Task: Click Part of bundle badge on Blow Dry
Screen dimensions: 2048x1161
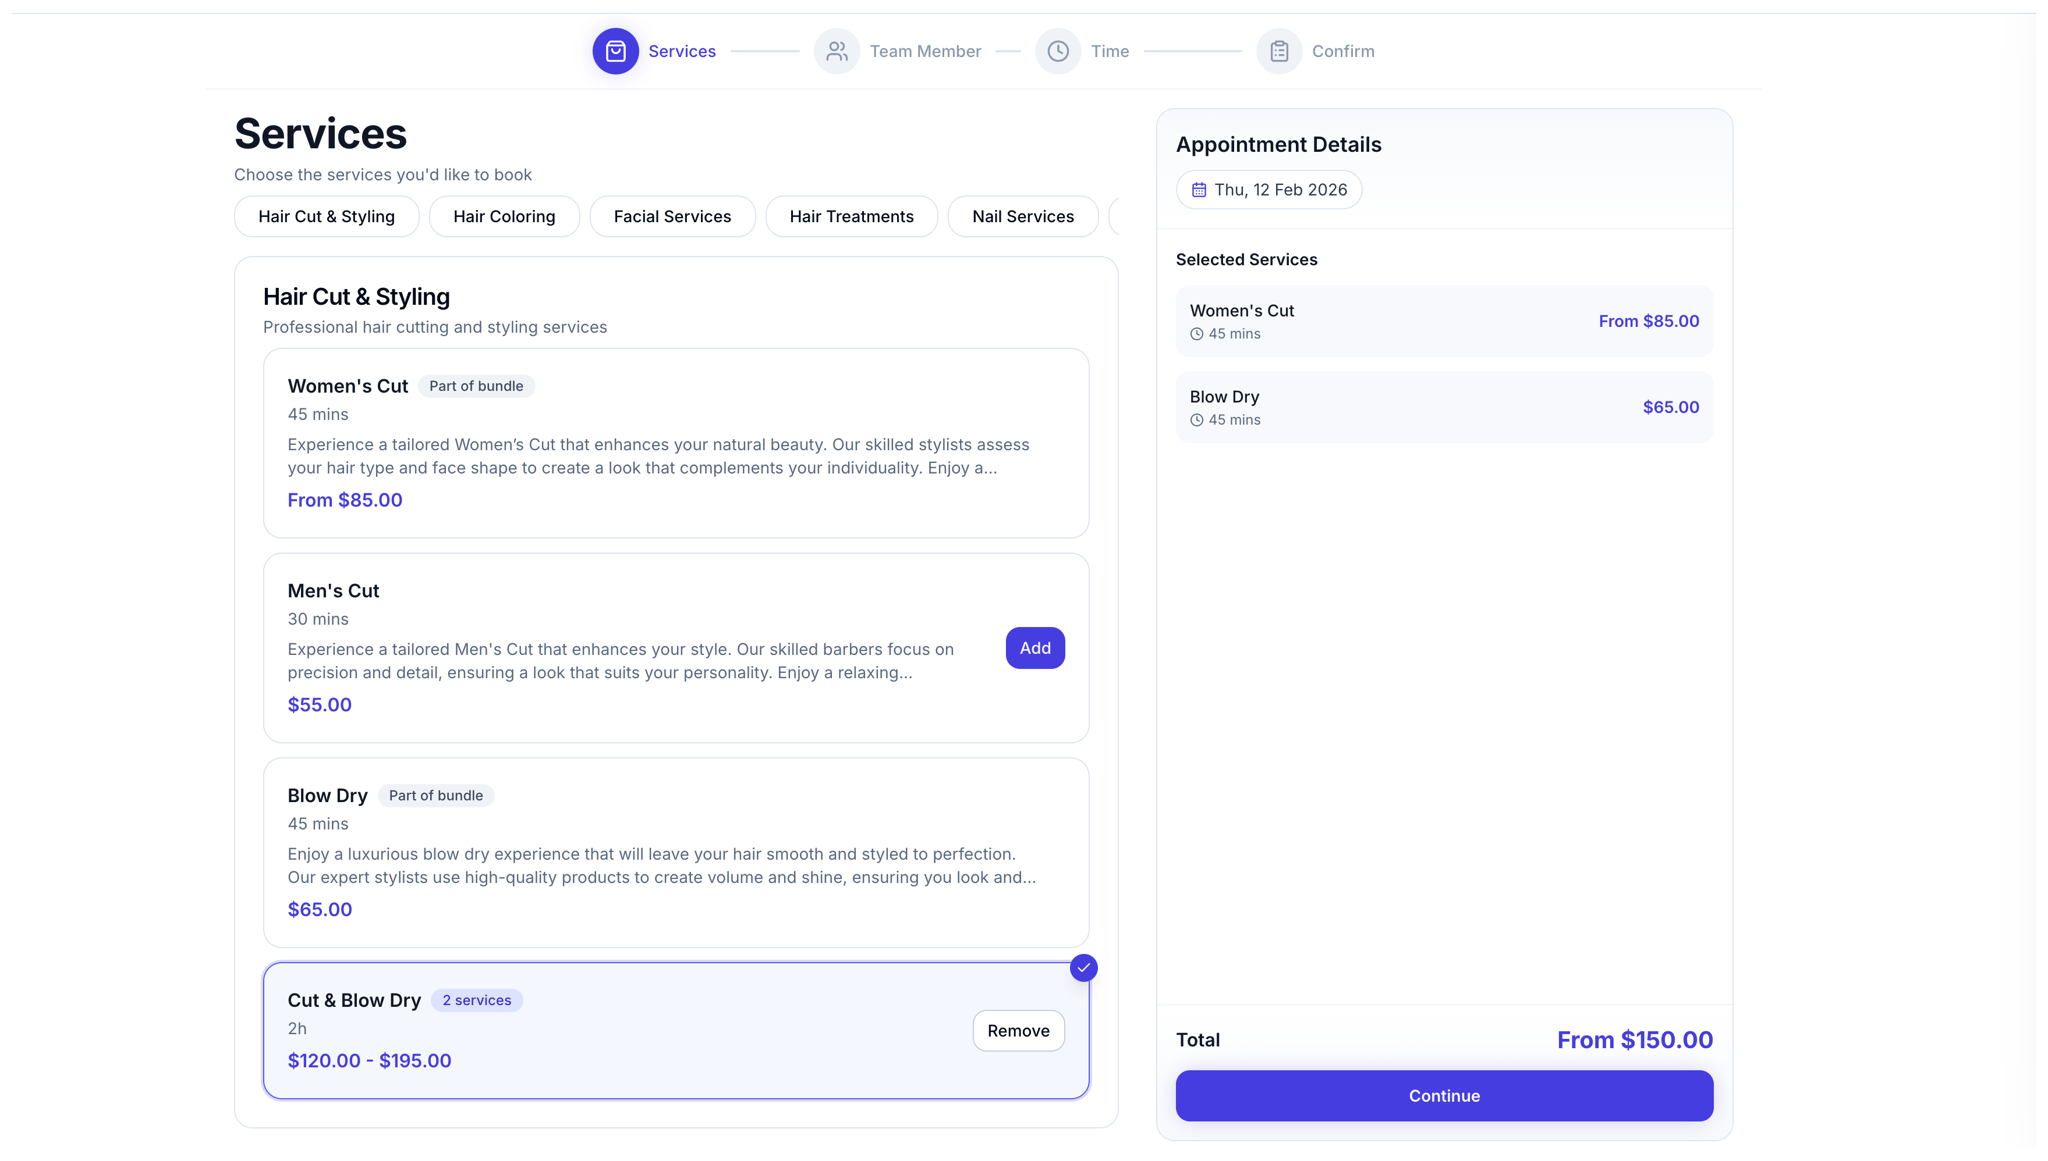Action: [436, 796]
